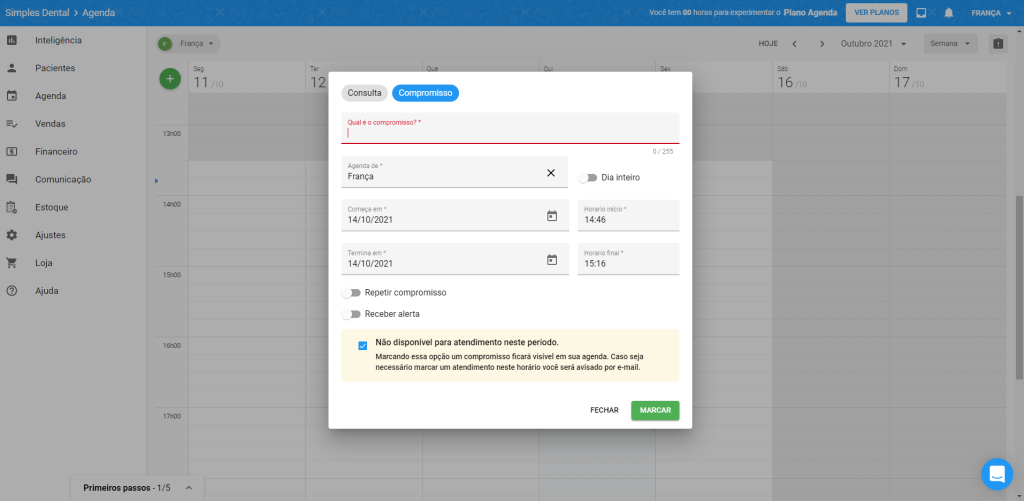Click the Estoque clipboard icon
1024x501 pixels.
click(12, 208)
